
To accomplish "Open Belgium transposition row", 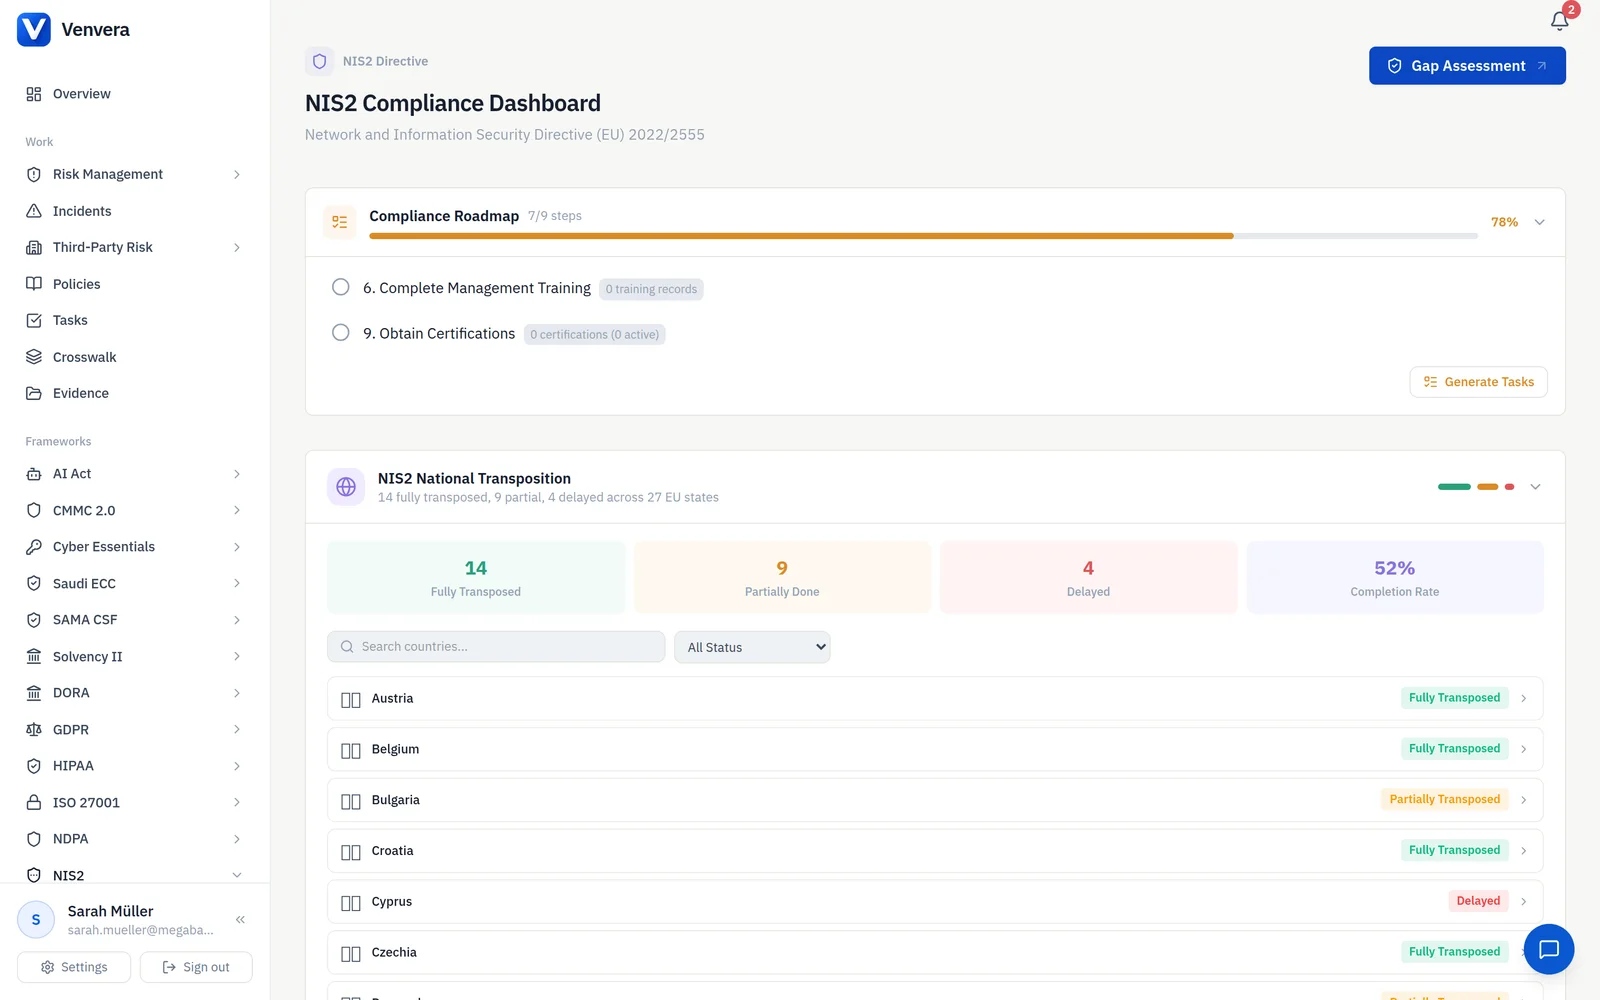I will 935,749.
